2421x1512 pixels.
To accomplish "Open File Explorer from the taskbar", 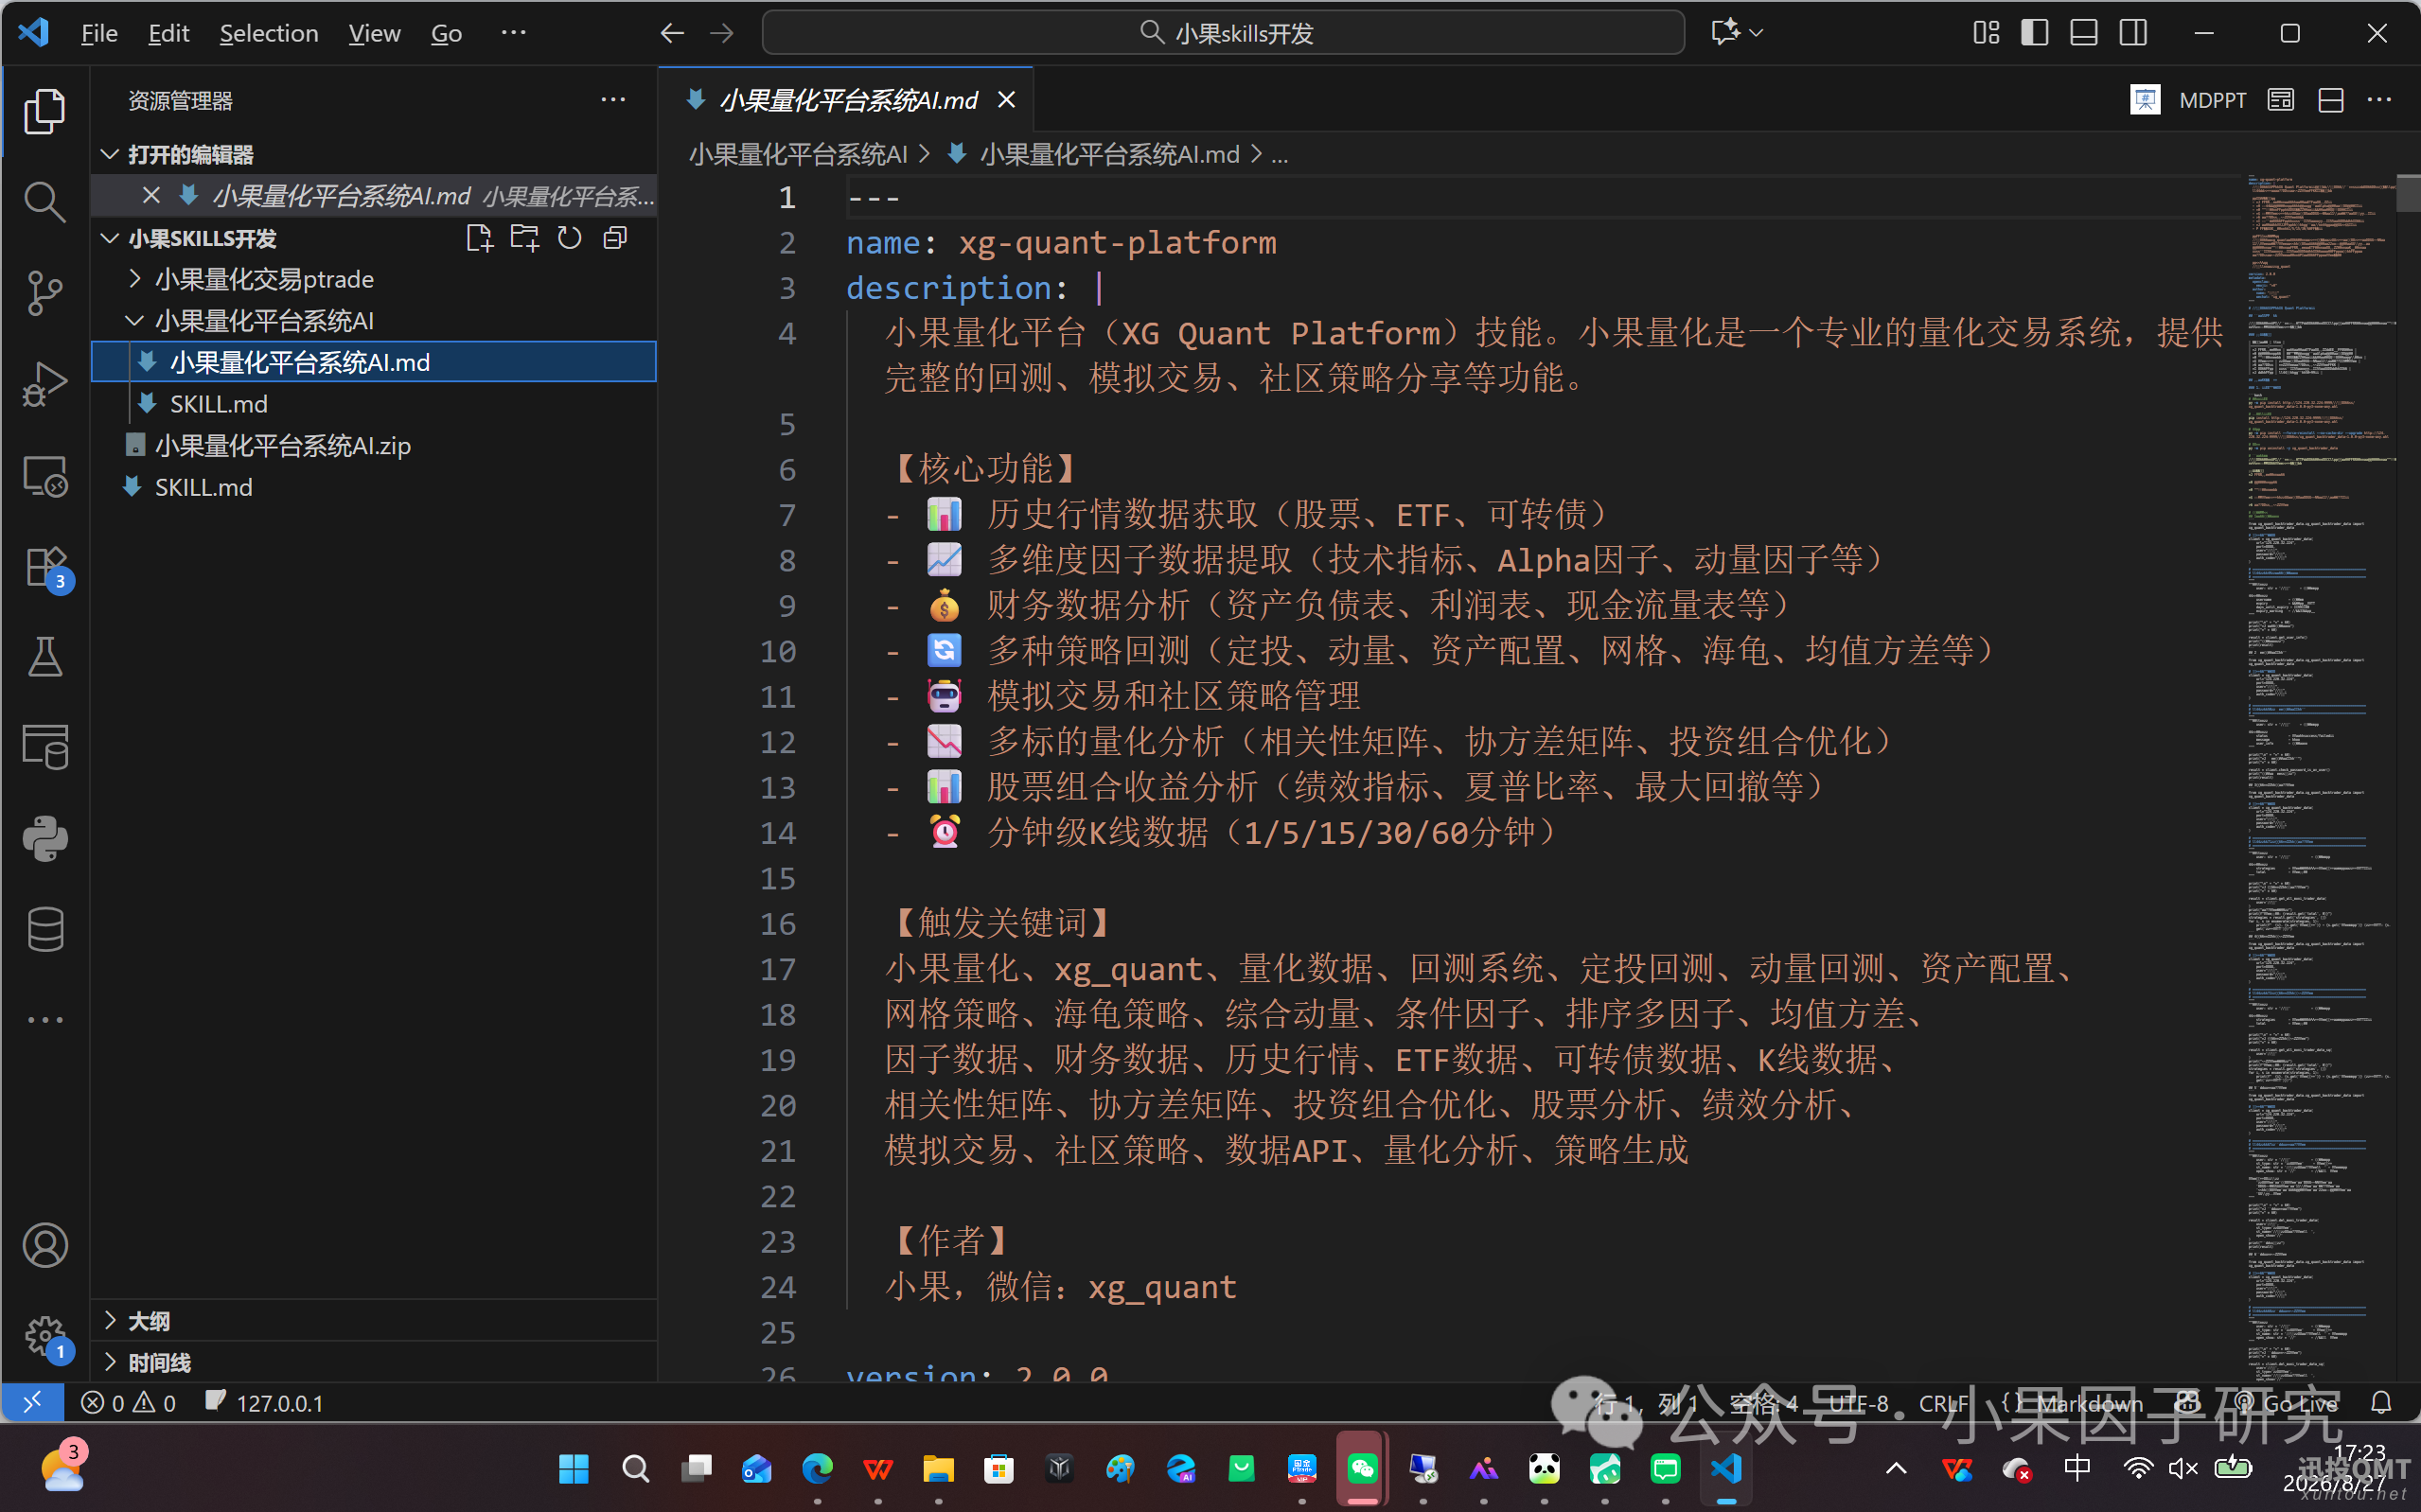I will coord(938,1468).
